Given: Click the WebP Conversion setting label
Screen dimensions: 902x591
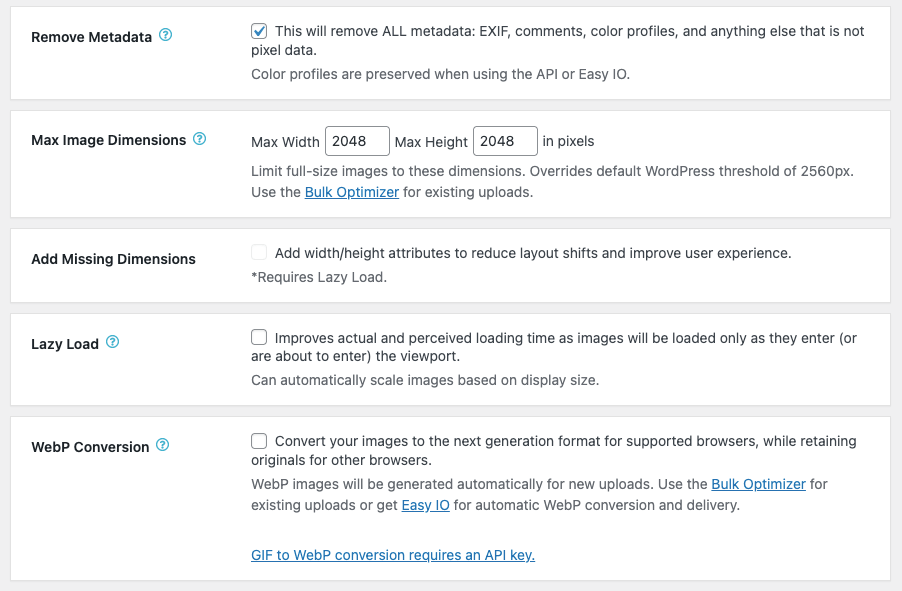Looking at the screenshot, I should 90,447.
